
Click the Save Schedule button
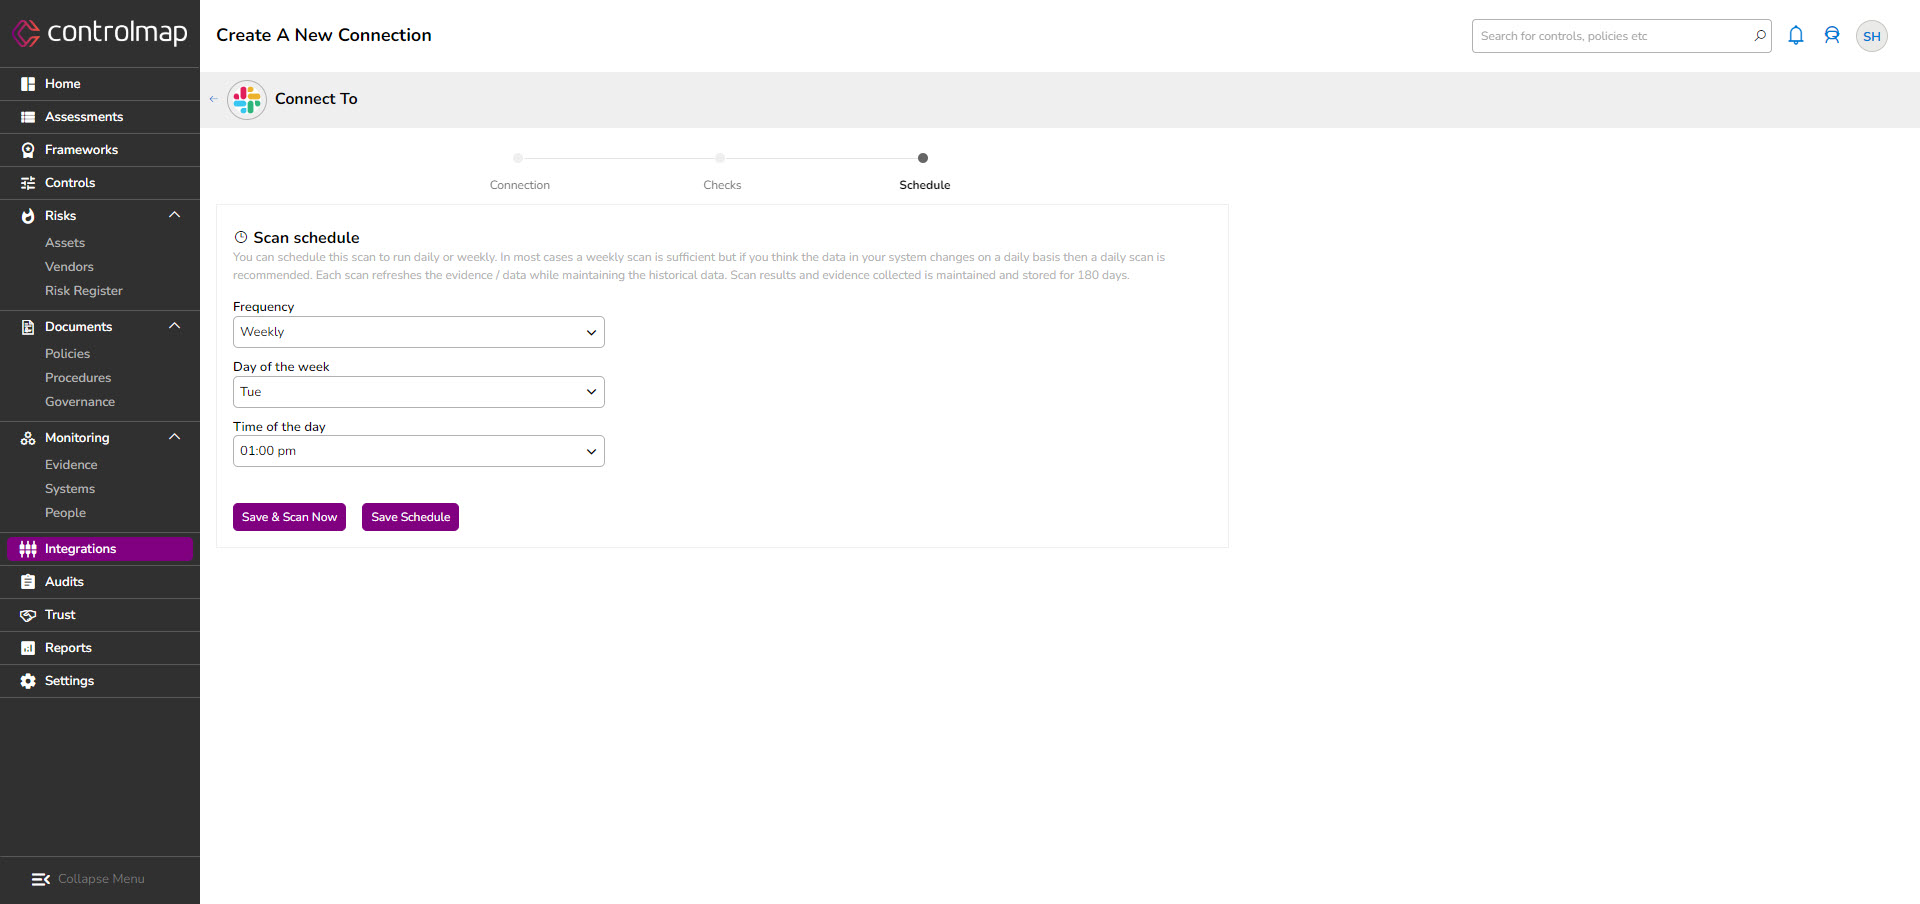410,517
